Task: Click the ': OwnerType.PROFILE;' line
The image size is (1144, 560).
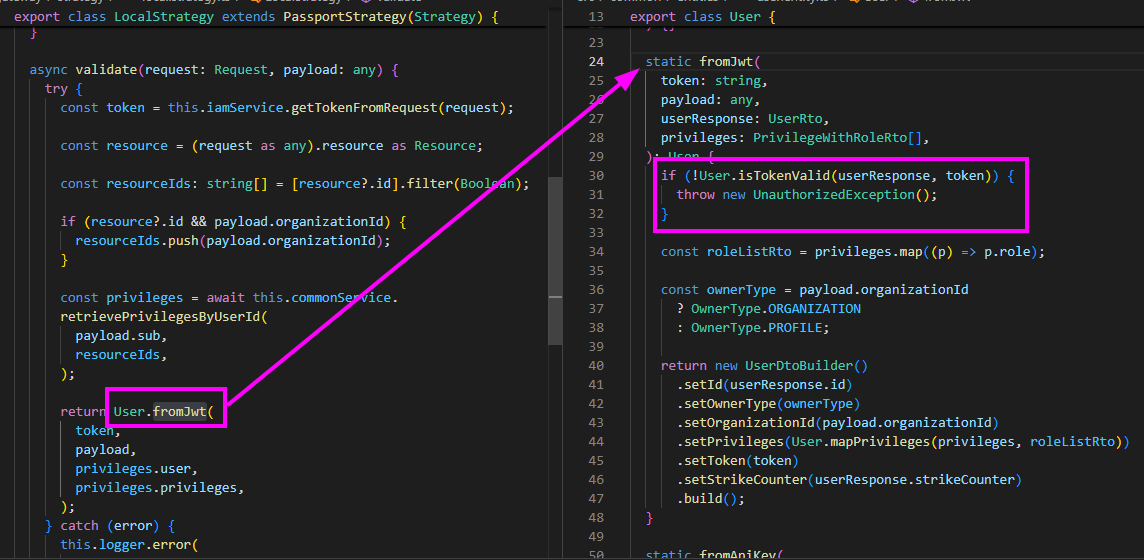Action: pyautogui.click(x=753, y=327)
